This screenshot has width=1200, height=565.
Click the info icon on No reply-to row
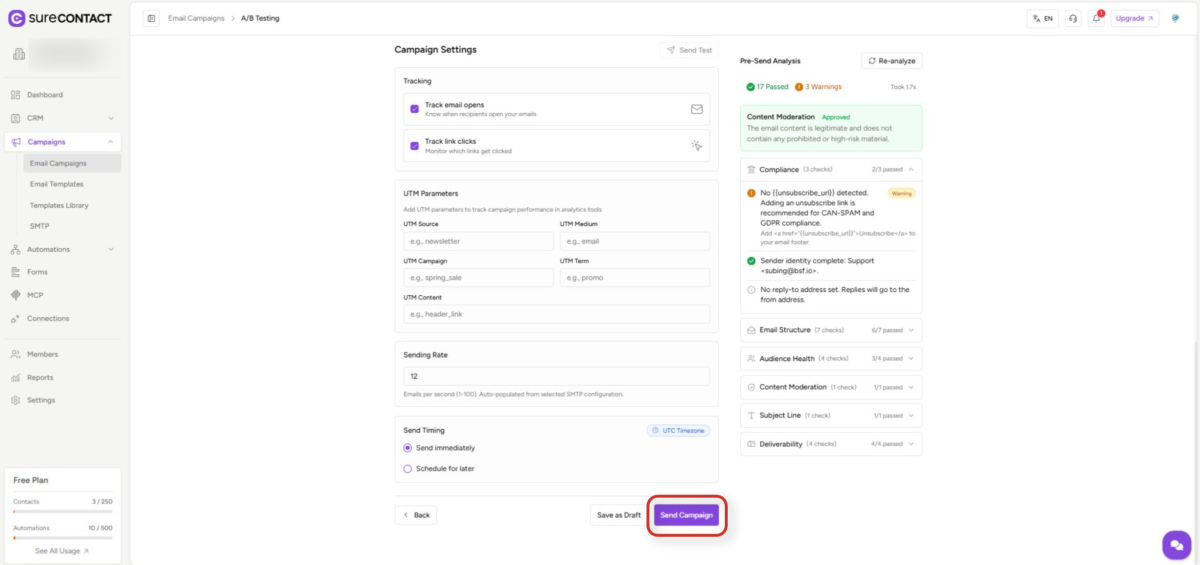click(751, 290)
